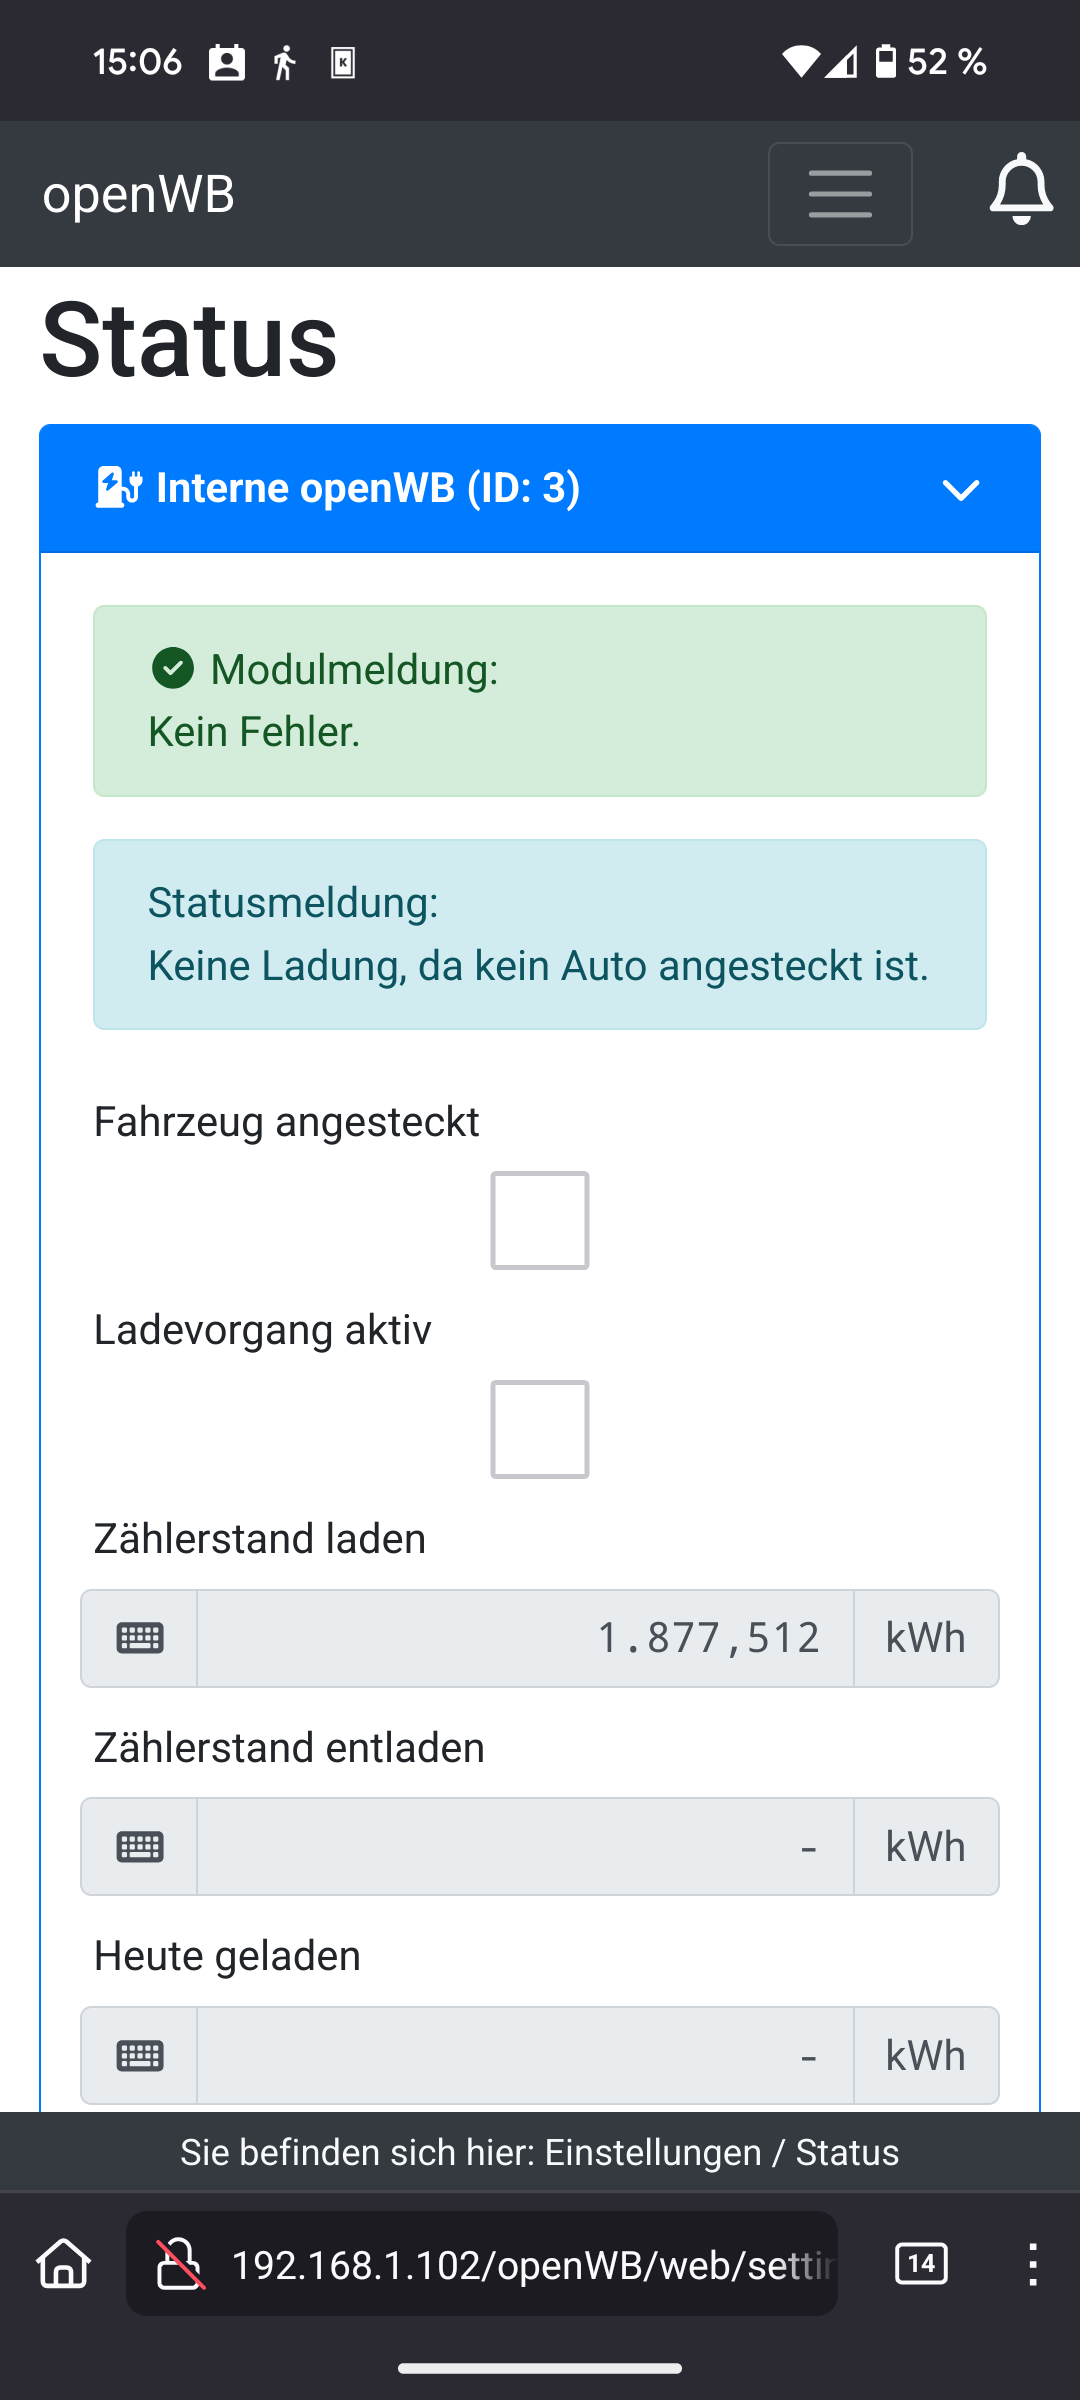
Task: Toggle the Ladevorgang aktiv checkbox
Action: click(540, 1429)
